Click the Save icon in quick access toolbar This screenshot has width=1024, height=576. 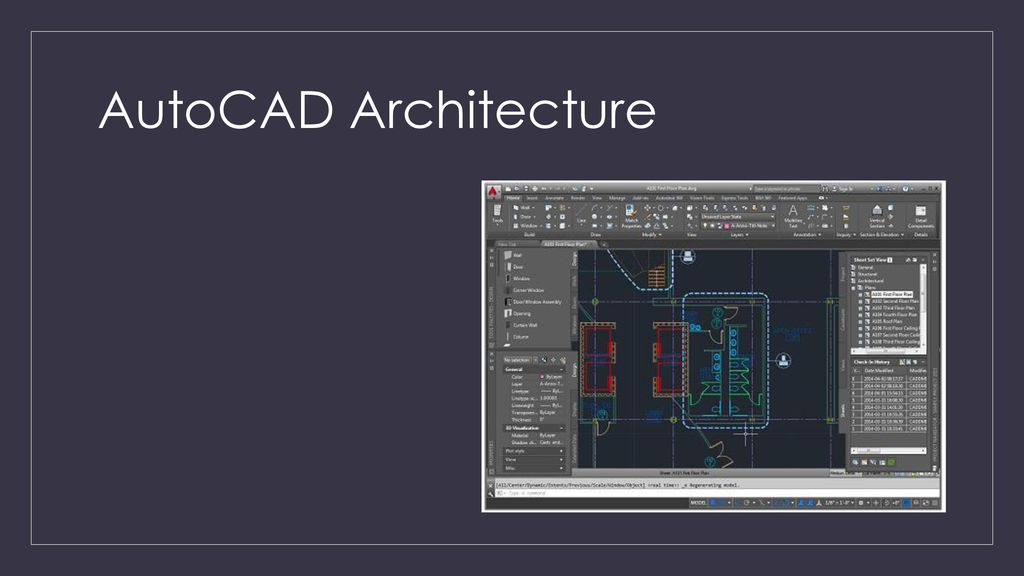526,189
